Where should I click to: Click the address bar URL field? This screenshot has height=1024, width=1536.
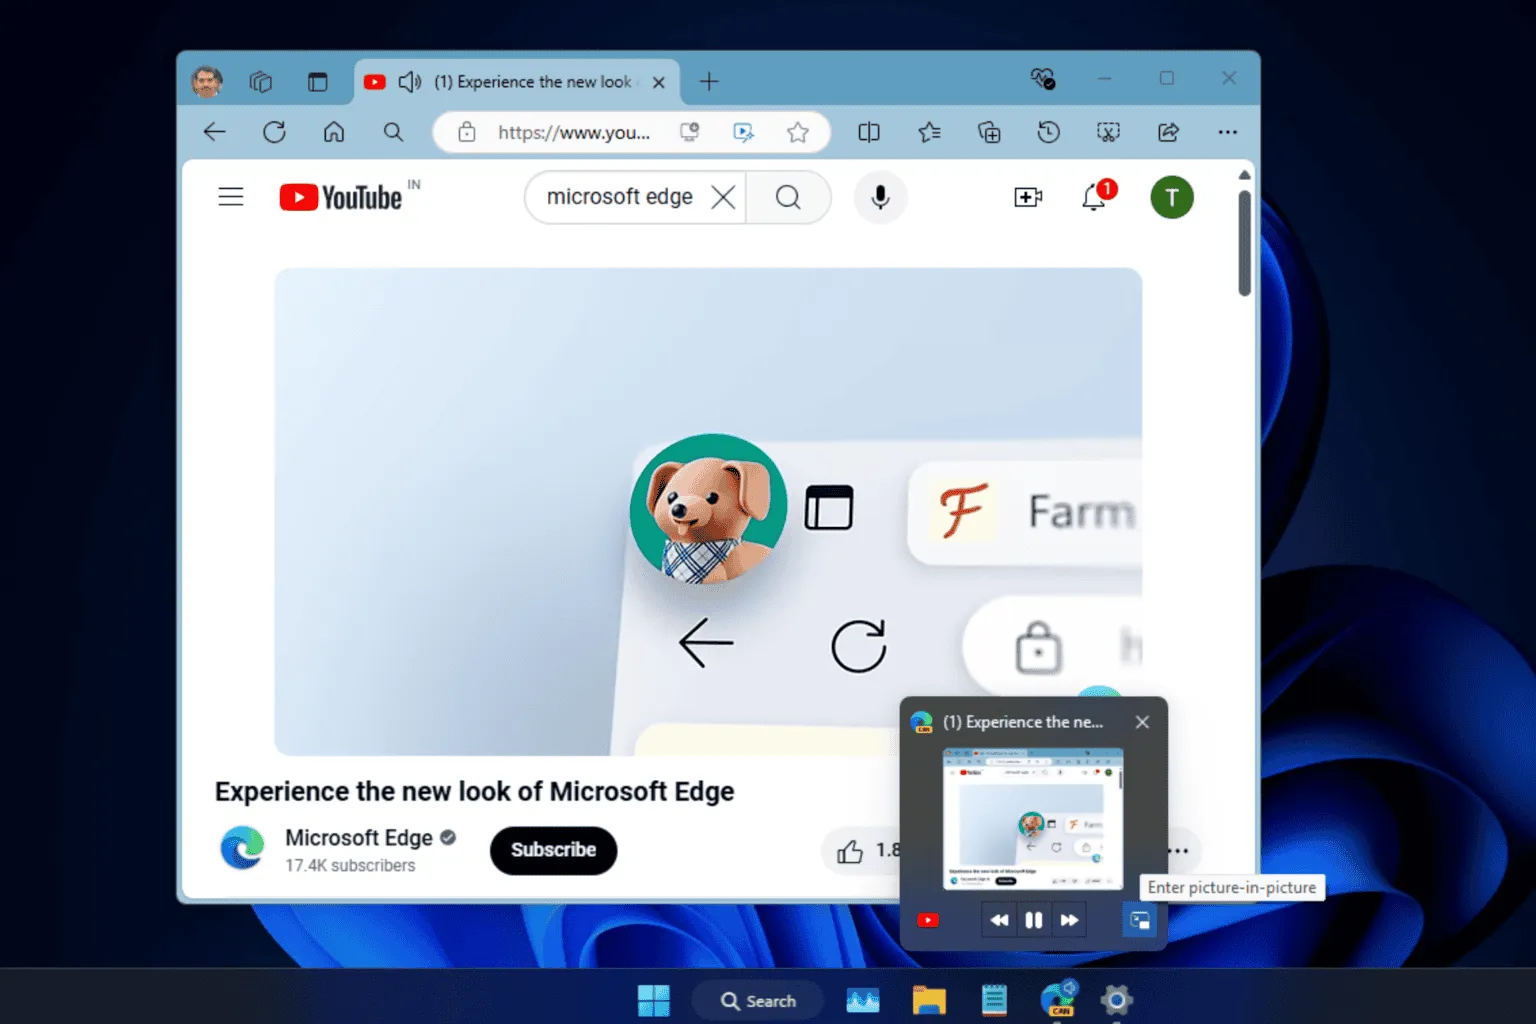[x=574, y=132]
